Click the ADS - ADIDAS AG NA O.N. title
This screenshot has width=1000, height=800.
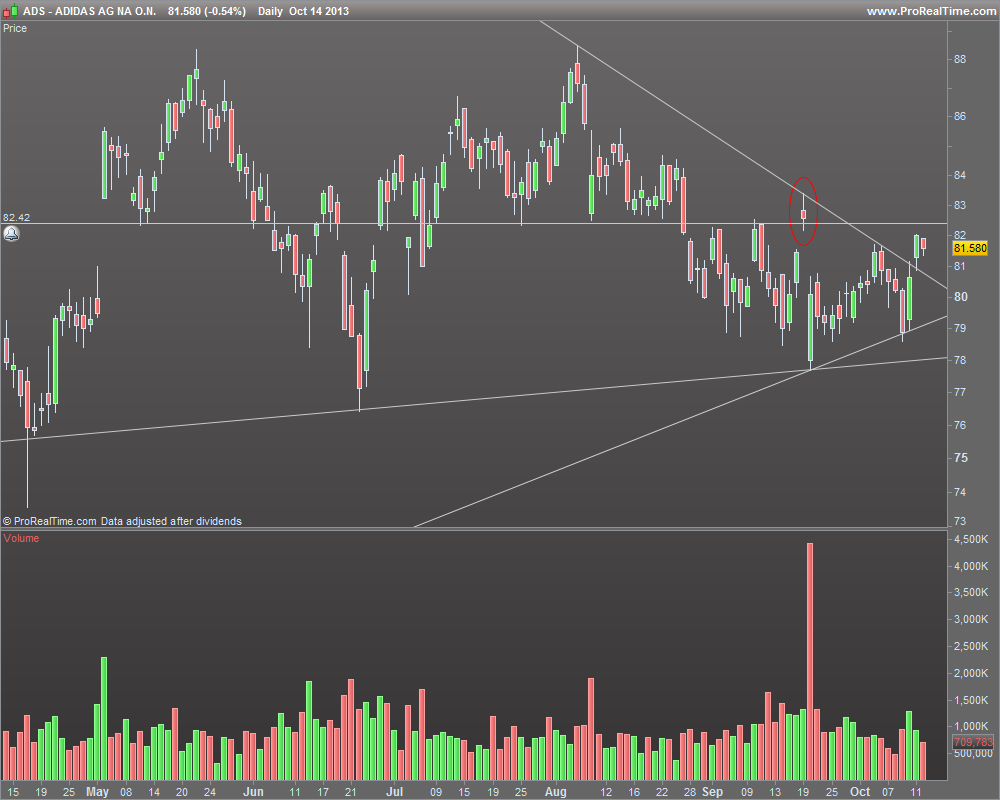click(x=89, y=11)
